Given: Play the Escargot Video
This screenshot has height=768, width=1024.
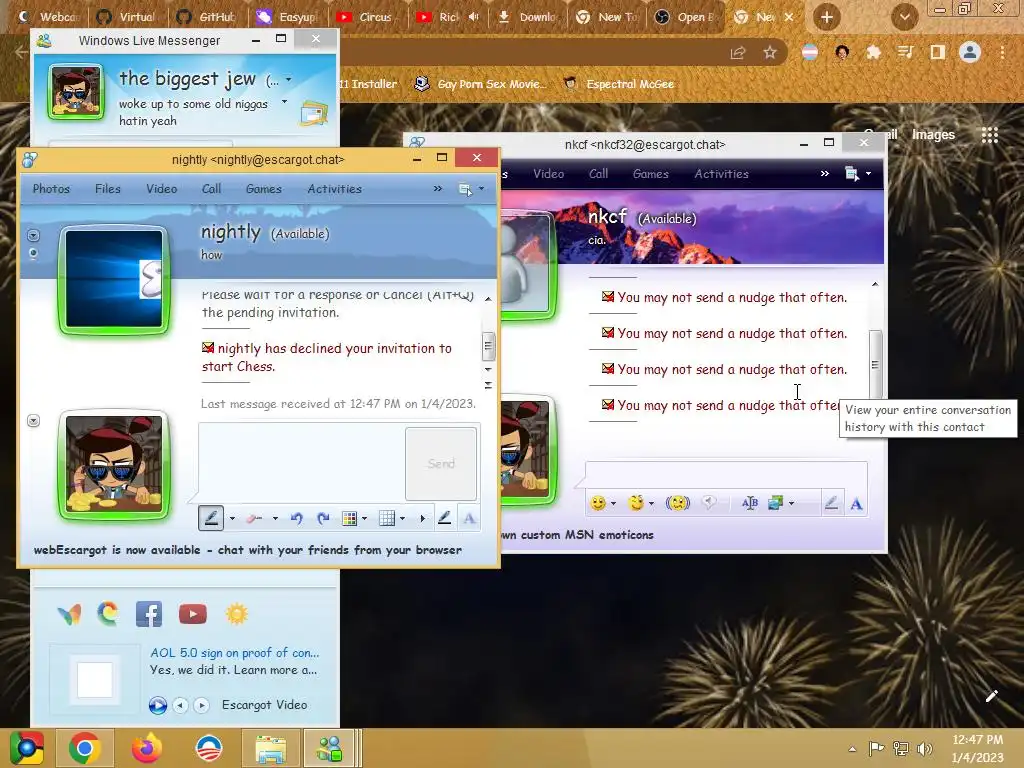Looking at the screenshot, I should coord(157,705).
